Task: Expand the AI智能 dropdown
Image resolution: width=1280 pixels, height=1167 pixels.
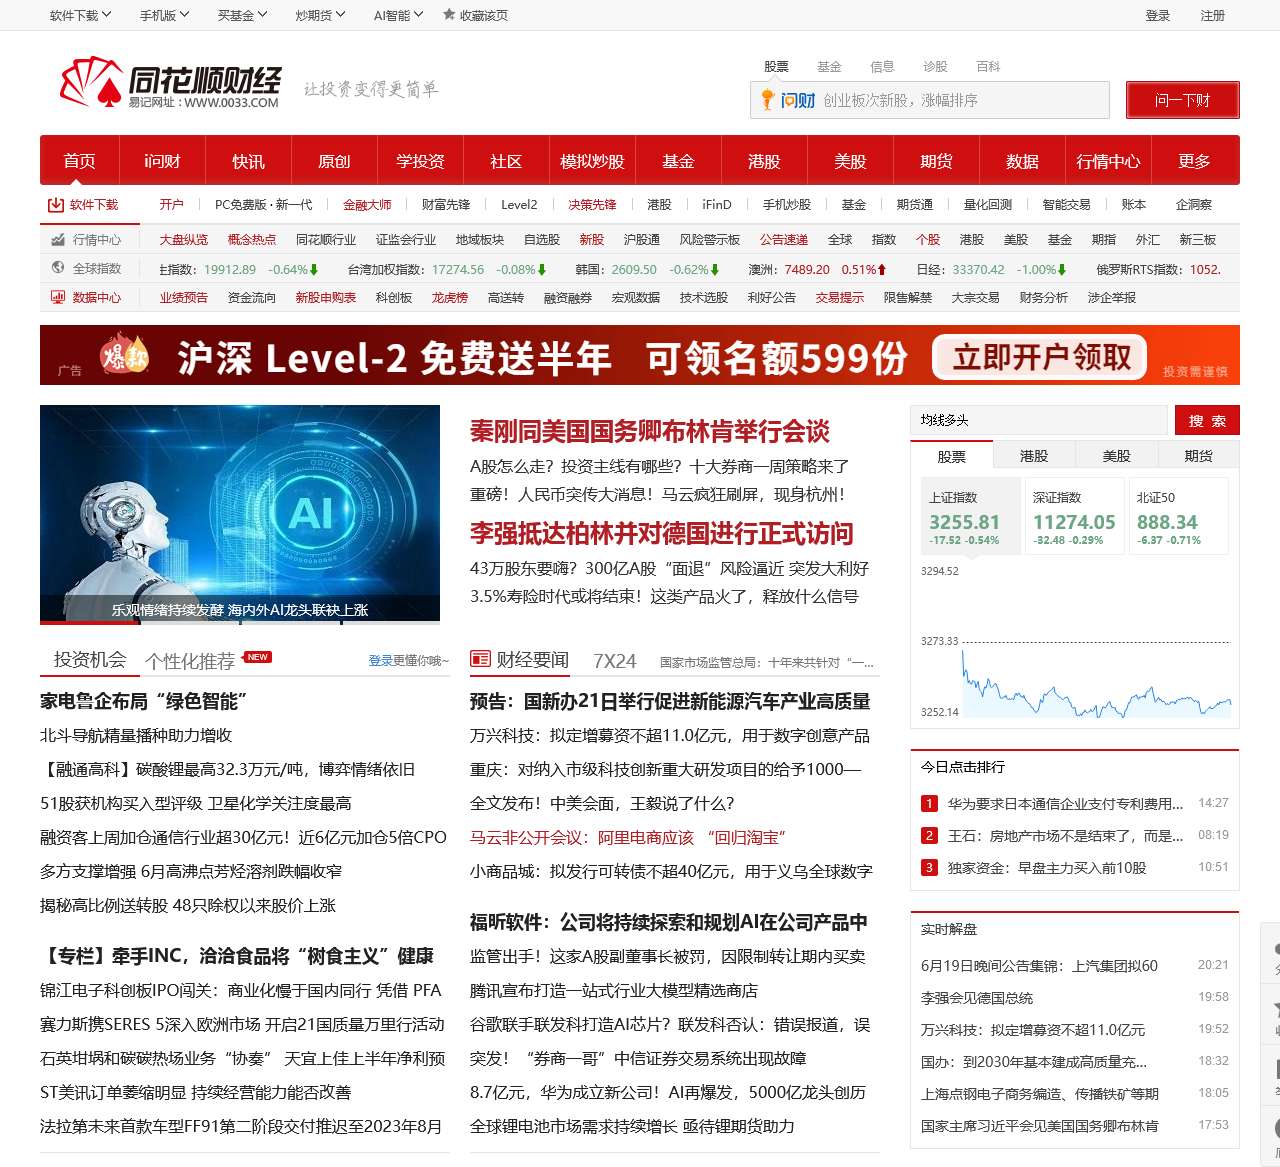Action: (398, 15)
